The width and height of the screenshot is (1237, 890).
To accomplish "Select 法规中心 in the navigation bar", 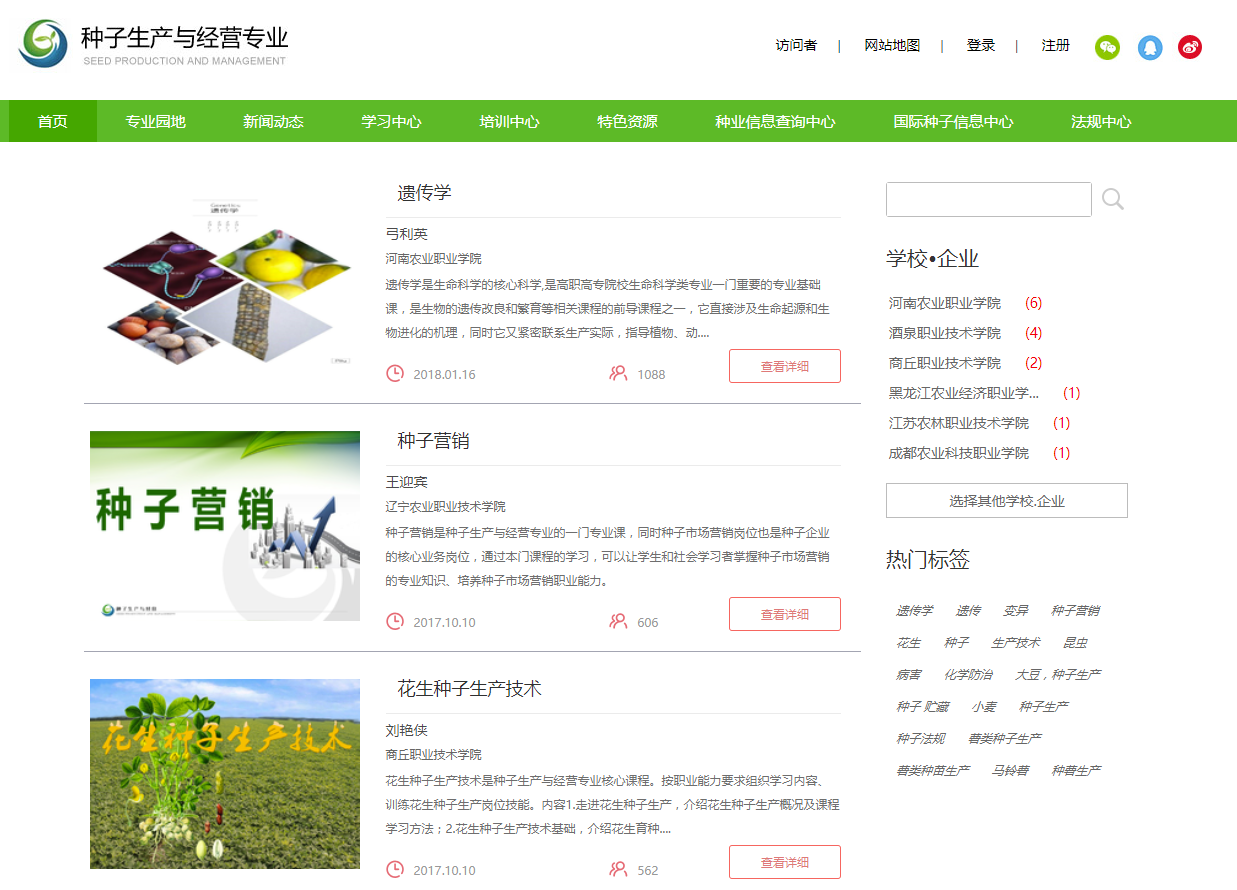I will 1101,122.
